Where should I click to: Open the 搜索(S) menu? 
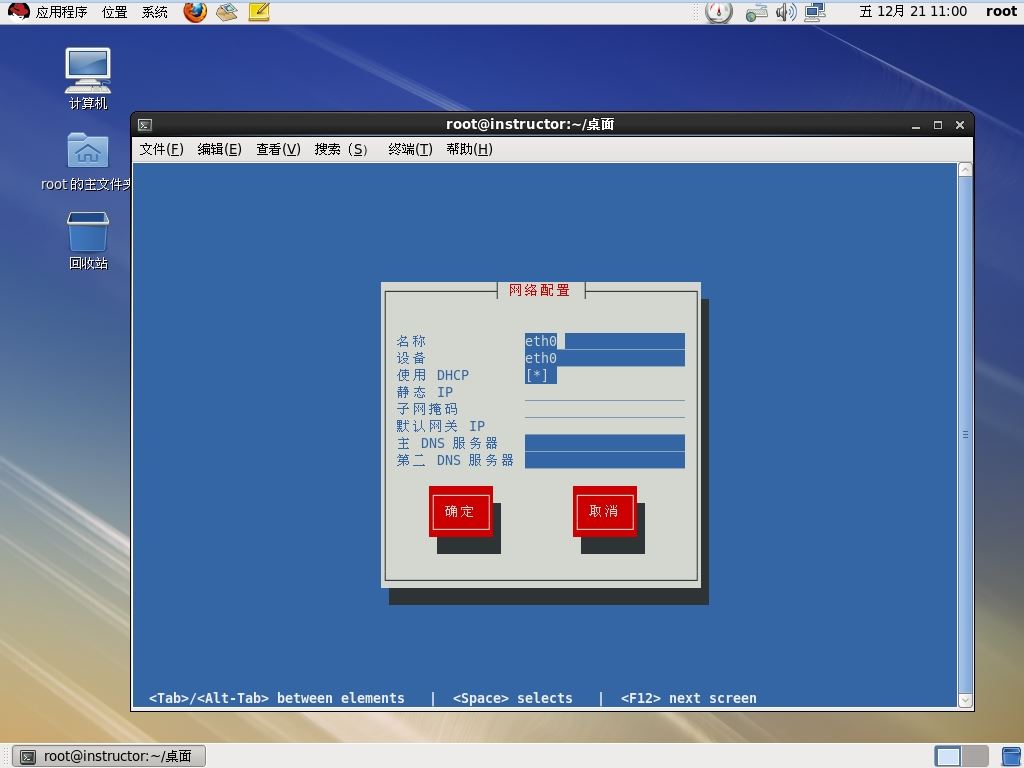click(341, 149)
